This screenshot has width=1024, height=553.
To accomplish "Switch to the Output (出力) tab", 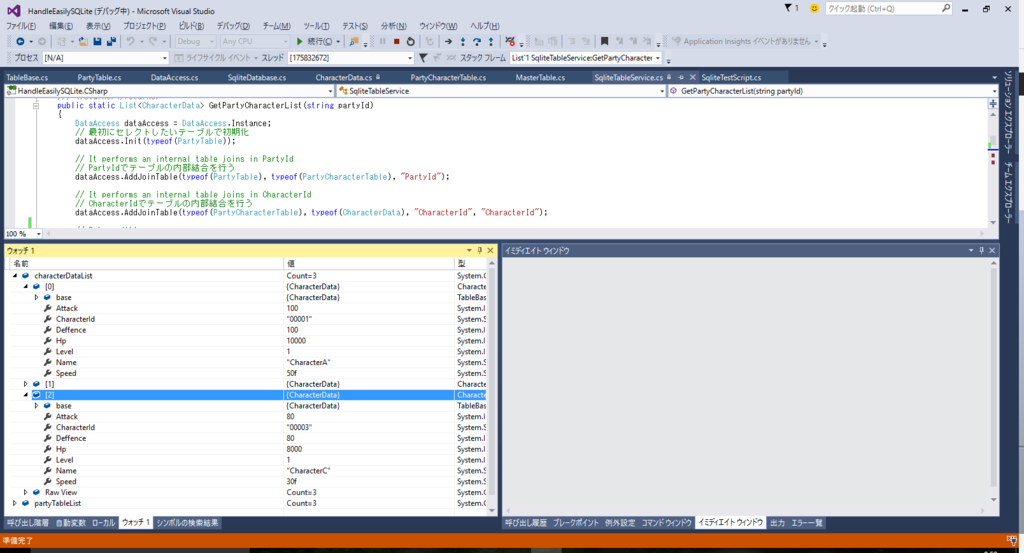I will click(777, 522).
